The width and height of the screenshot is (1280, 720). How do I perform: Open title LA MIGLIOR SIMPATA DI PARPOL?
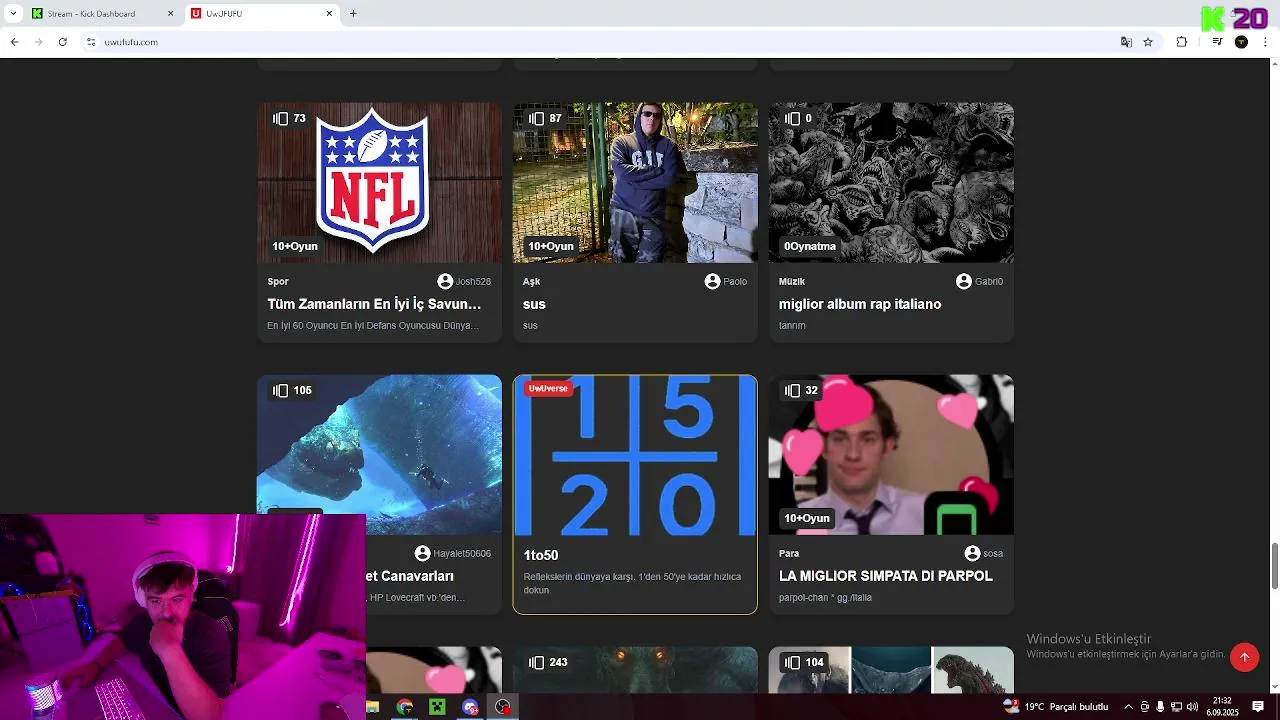click(886, 576)
